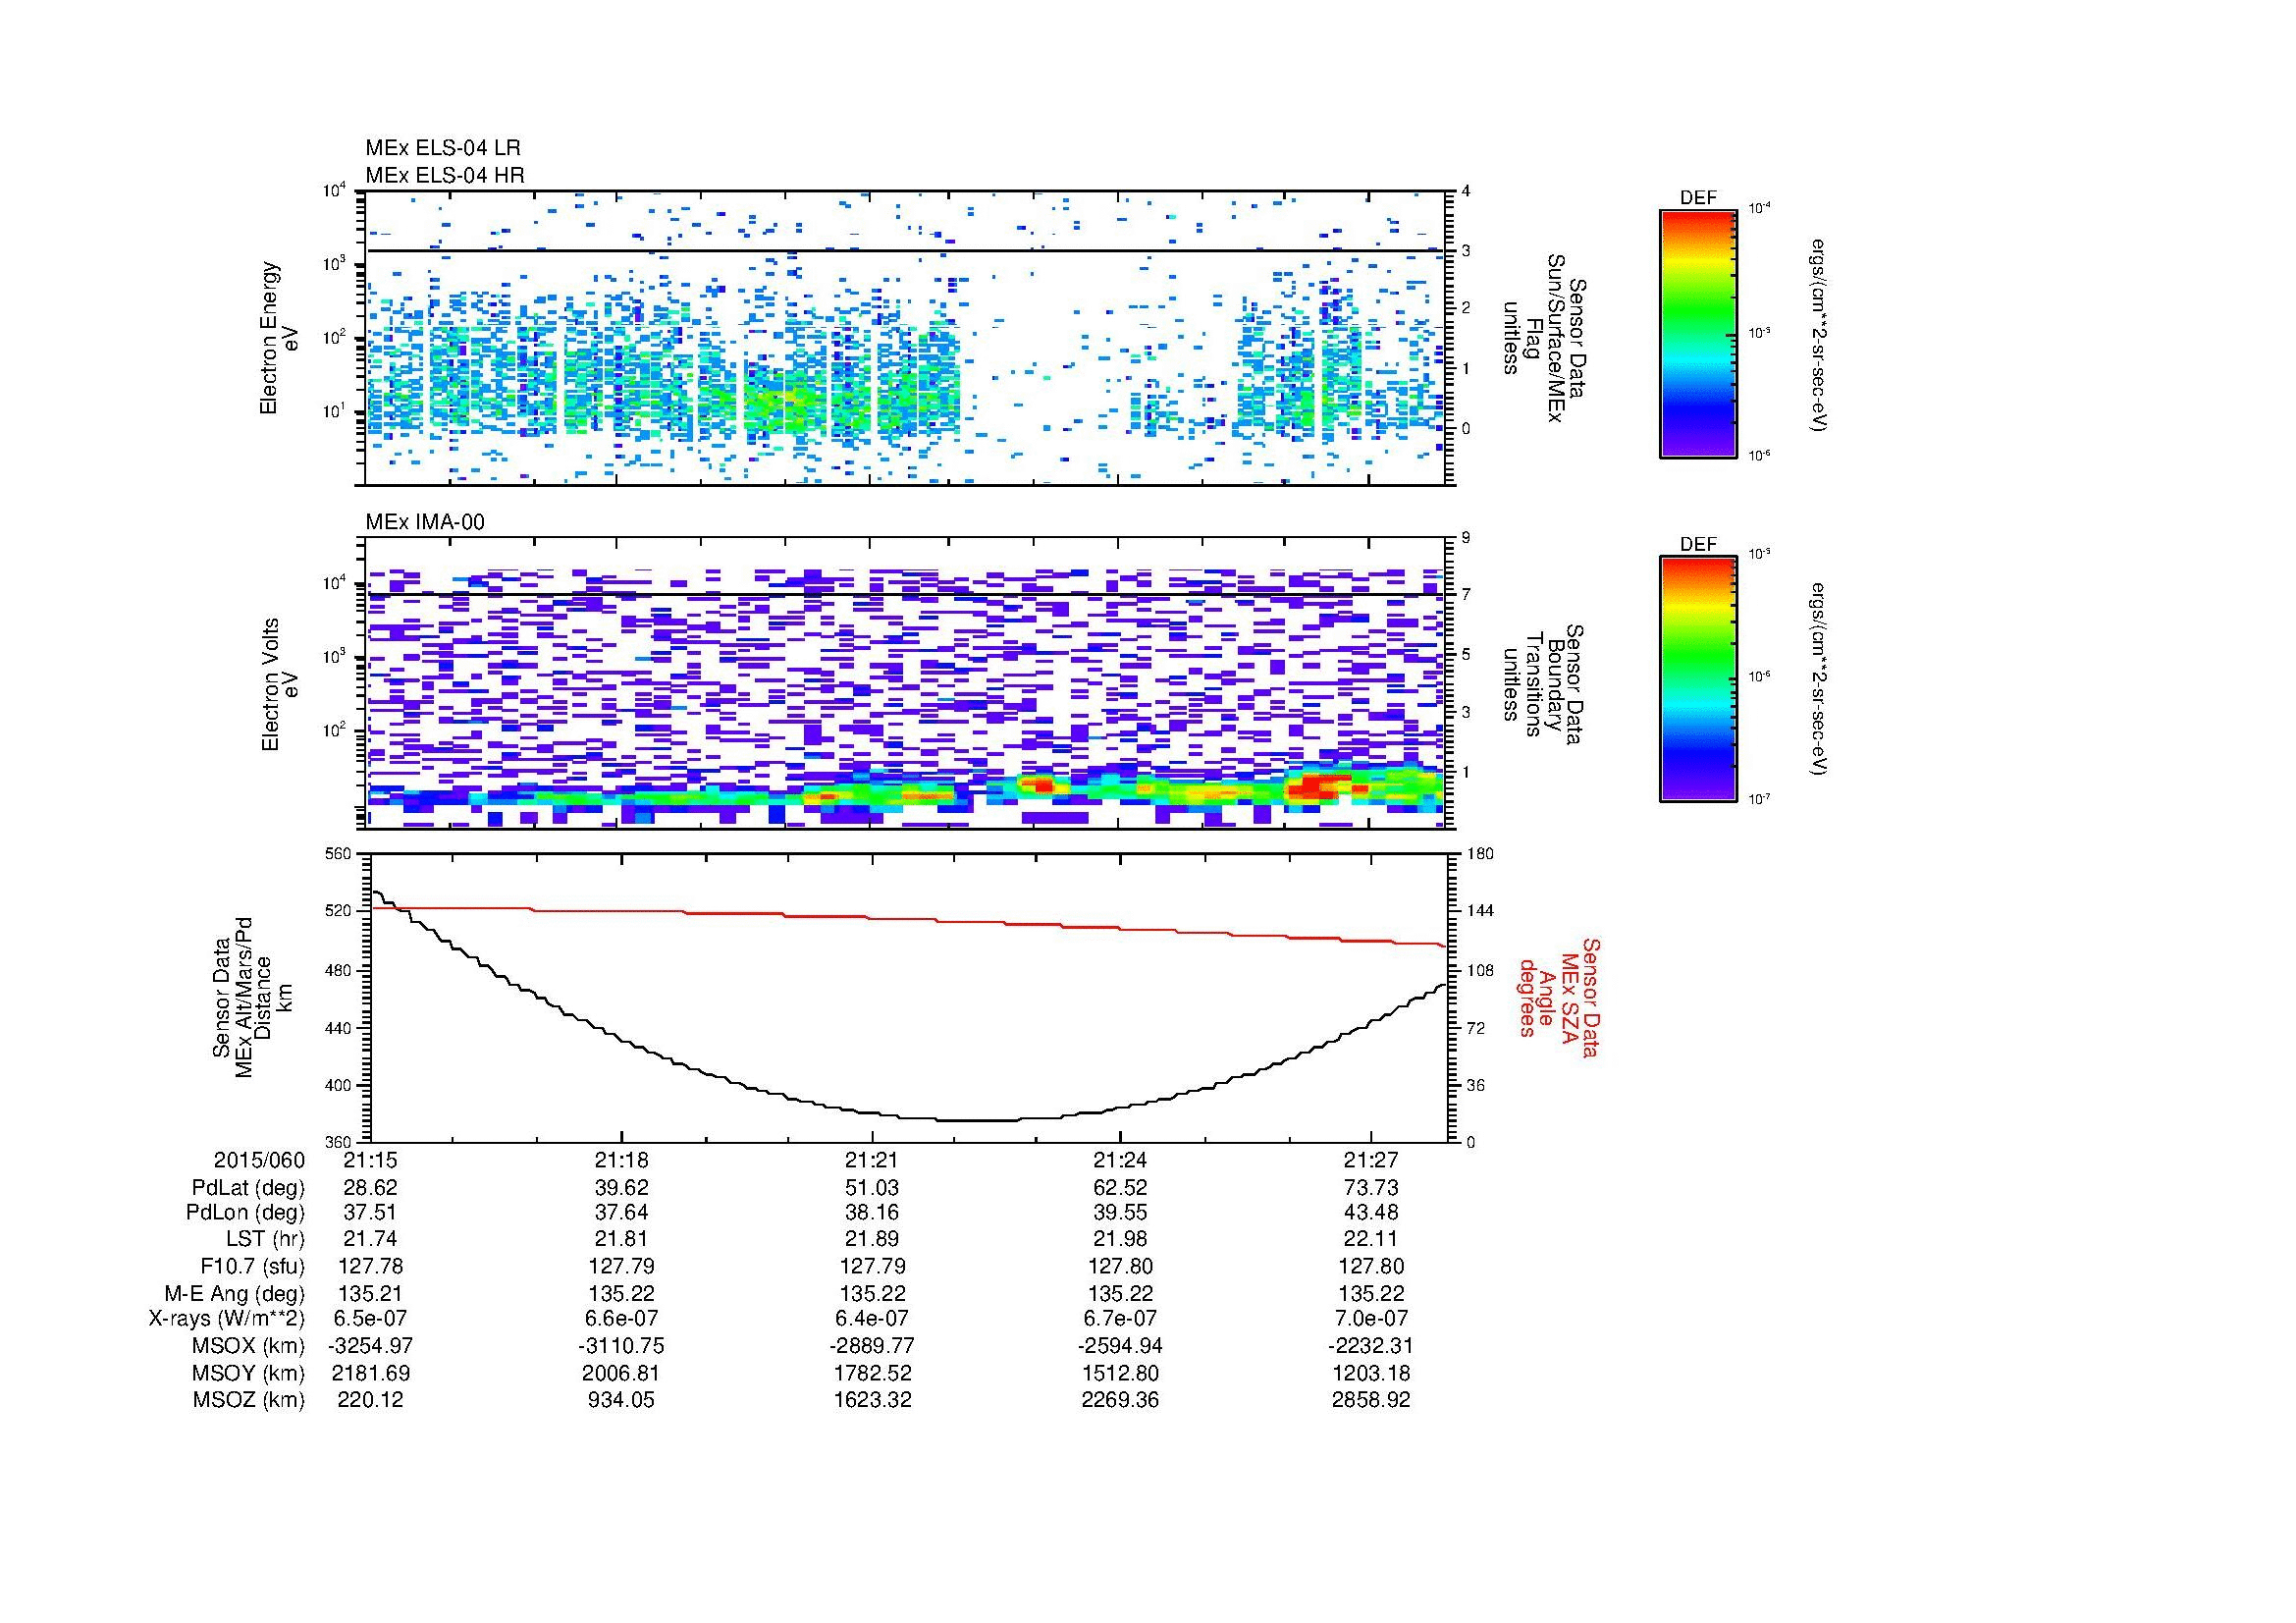Click the 'MEx ELS-04 HR' plot title

(445, 176)
